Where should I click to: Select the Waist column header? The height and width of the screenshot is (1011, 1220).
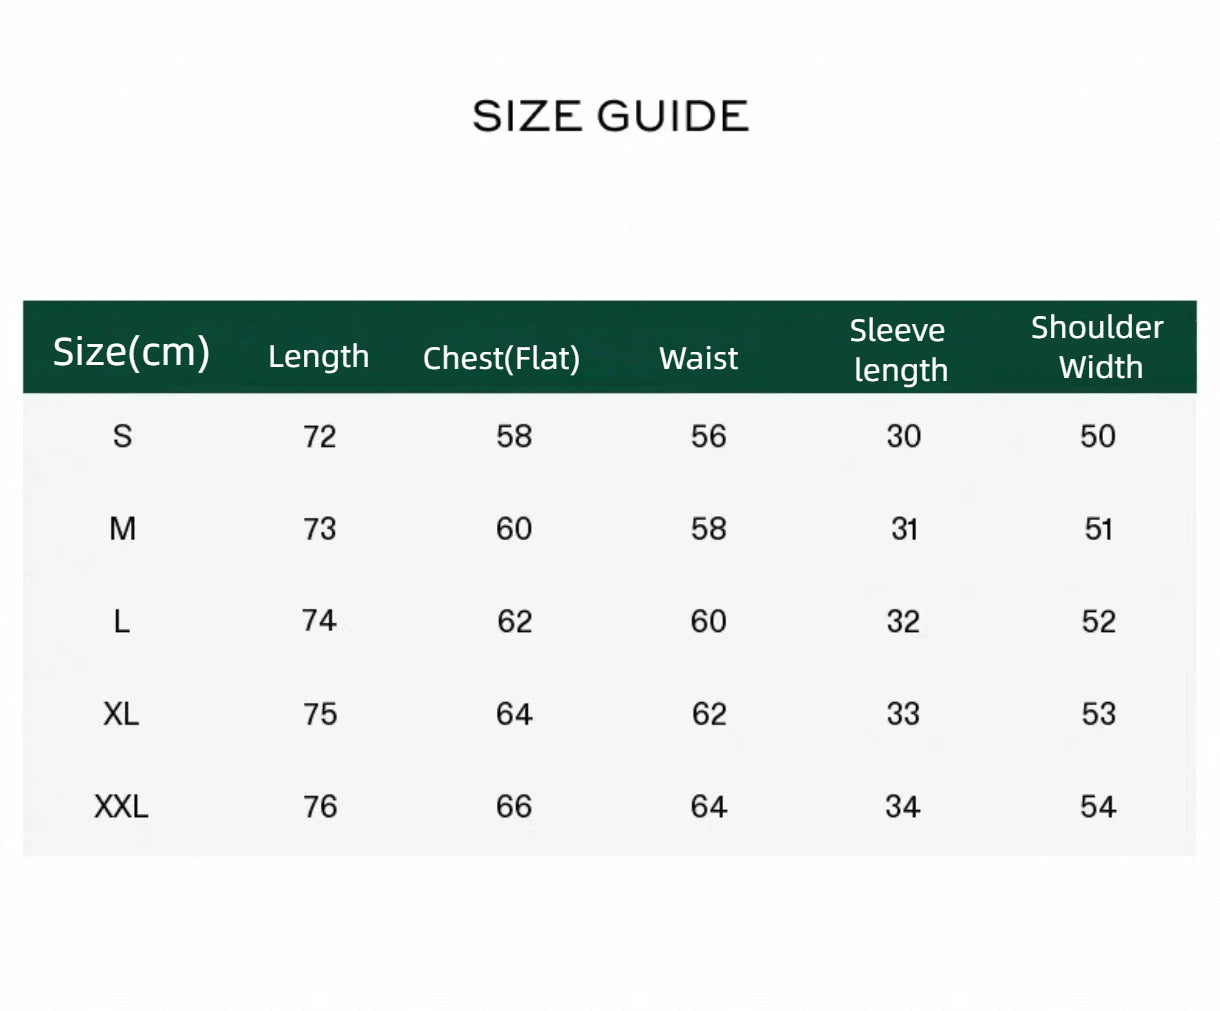[698, 358]
